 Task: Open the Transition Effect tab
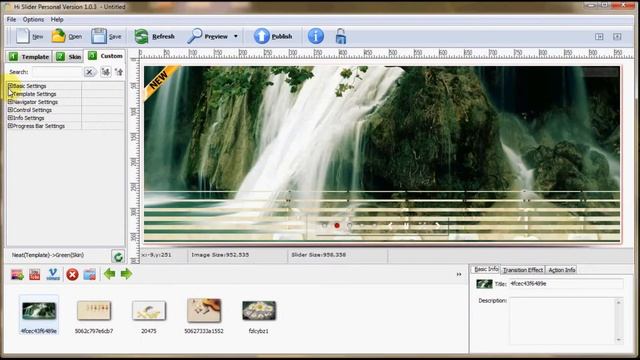tap(523, 270)
